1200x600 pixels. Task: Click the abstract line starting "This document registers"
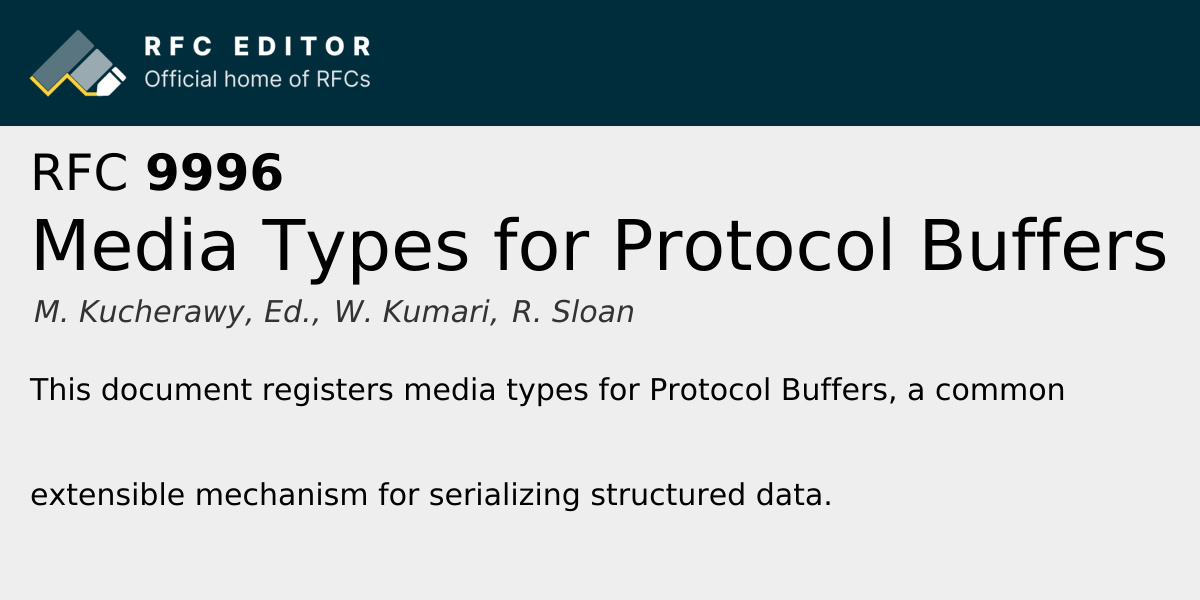click(547, 390)
